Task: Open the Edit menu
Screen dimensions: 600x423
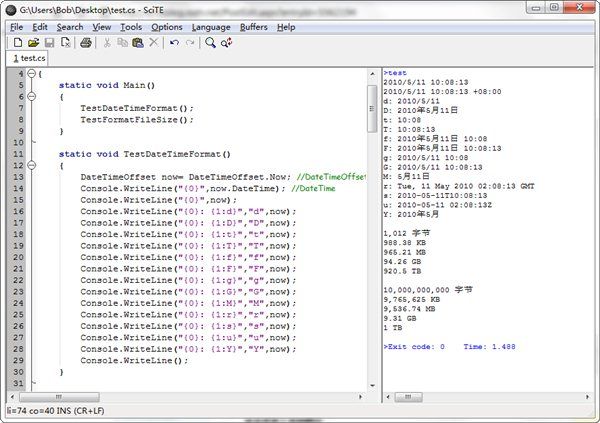Action: 40,27
